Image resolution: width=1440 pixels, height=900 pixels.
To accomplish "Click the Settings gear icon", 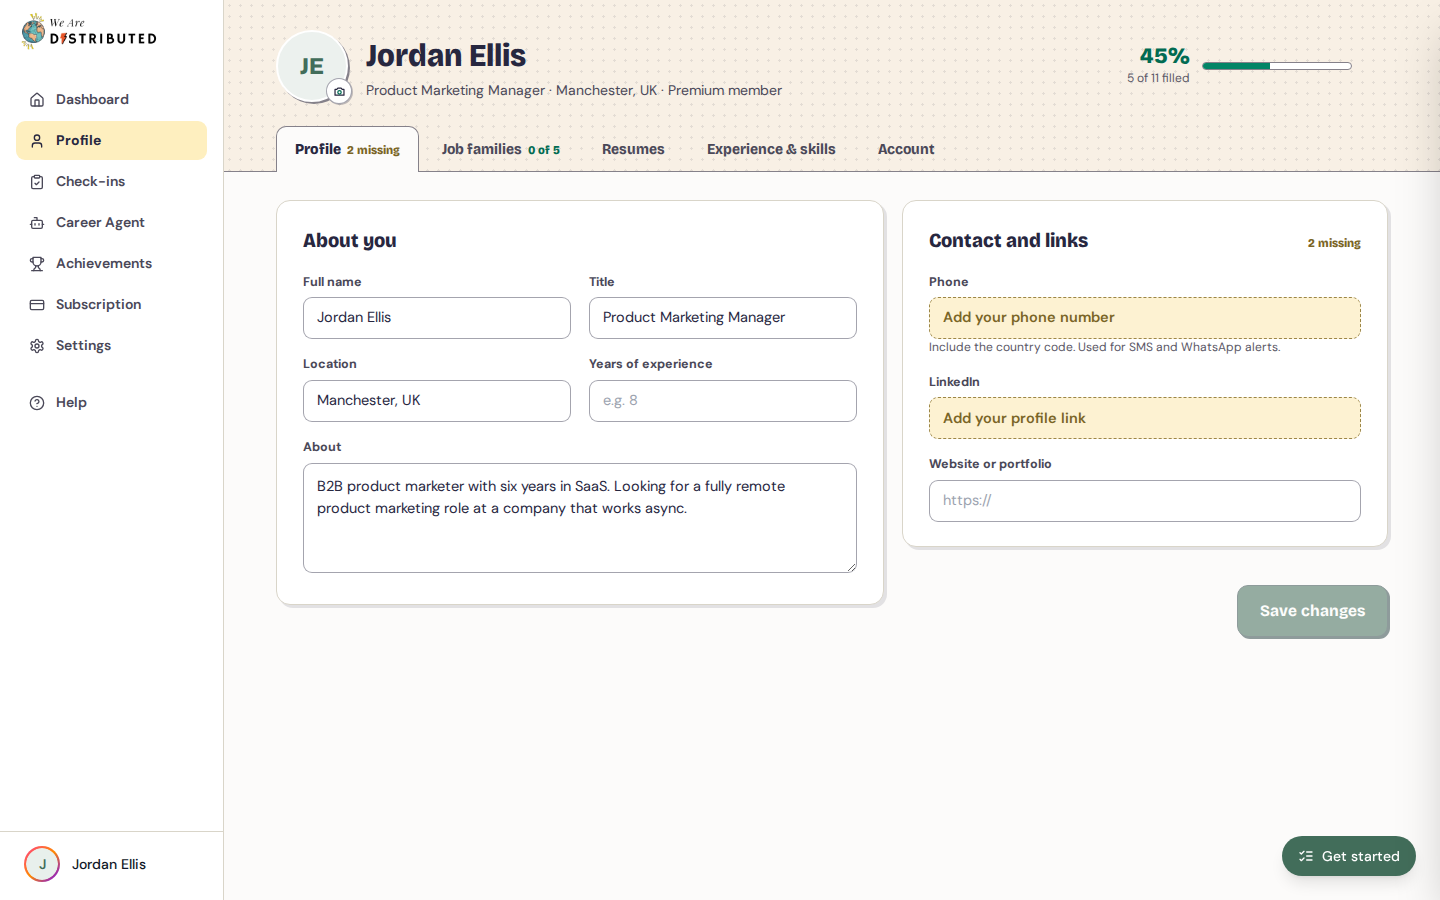I will [x=37, y=346].
